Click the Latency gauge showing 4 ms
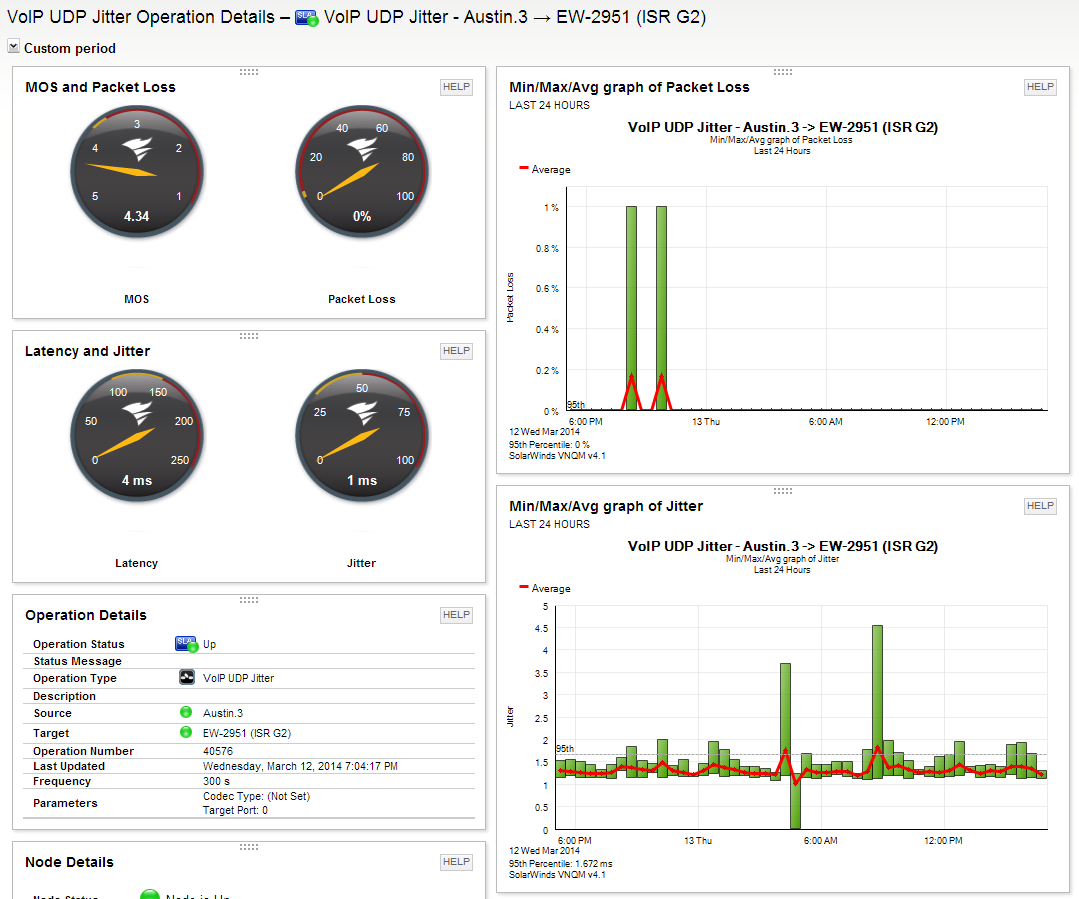The height and width of the screenshot is (899, 1079). (x=137, y=436)
